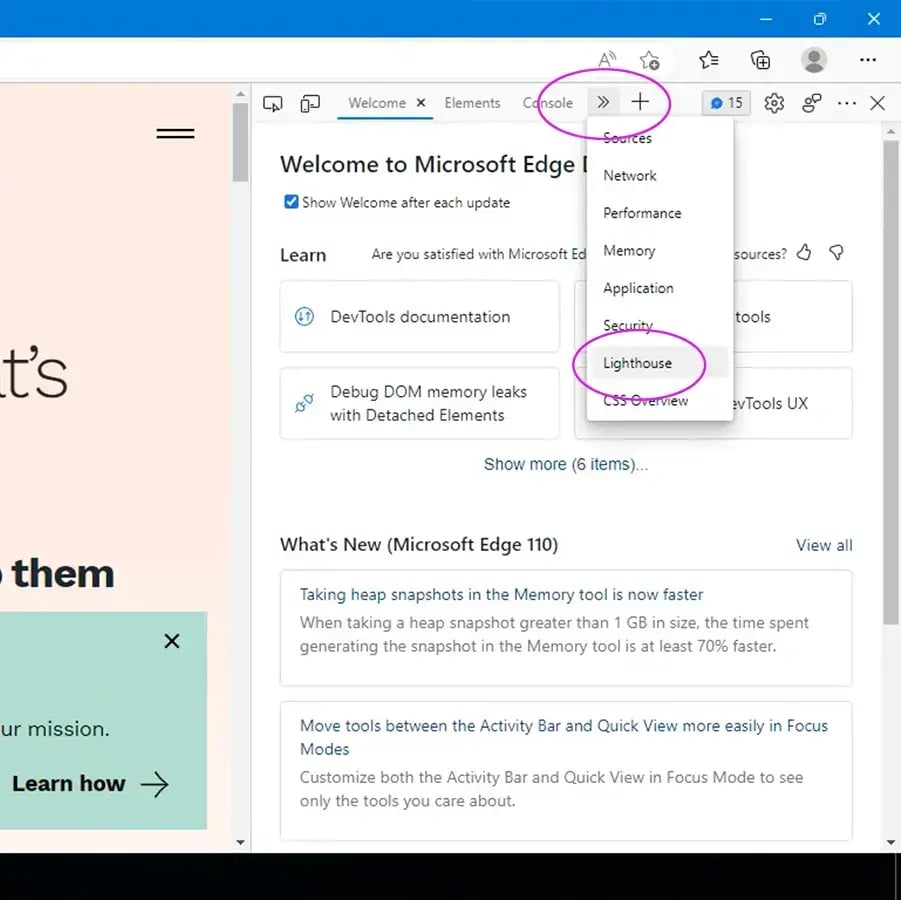Add a new tool with plus icon
Image resolution: width=901 pixels, height=900 pixels.
(x=640, y=102)
